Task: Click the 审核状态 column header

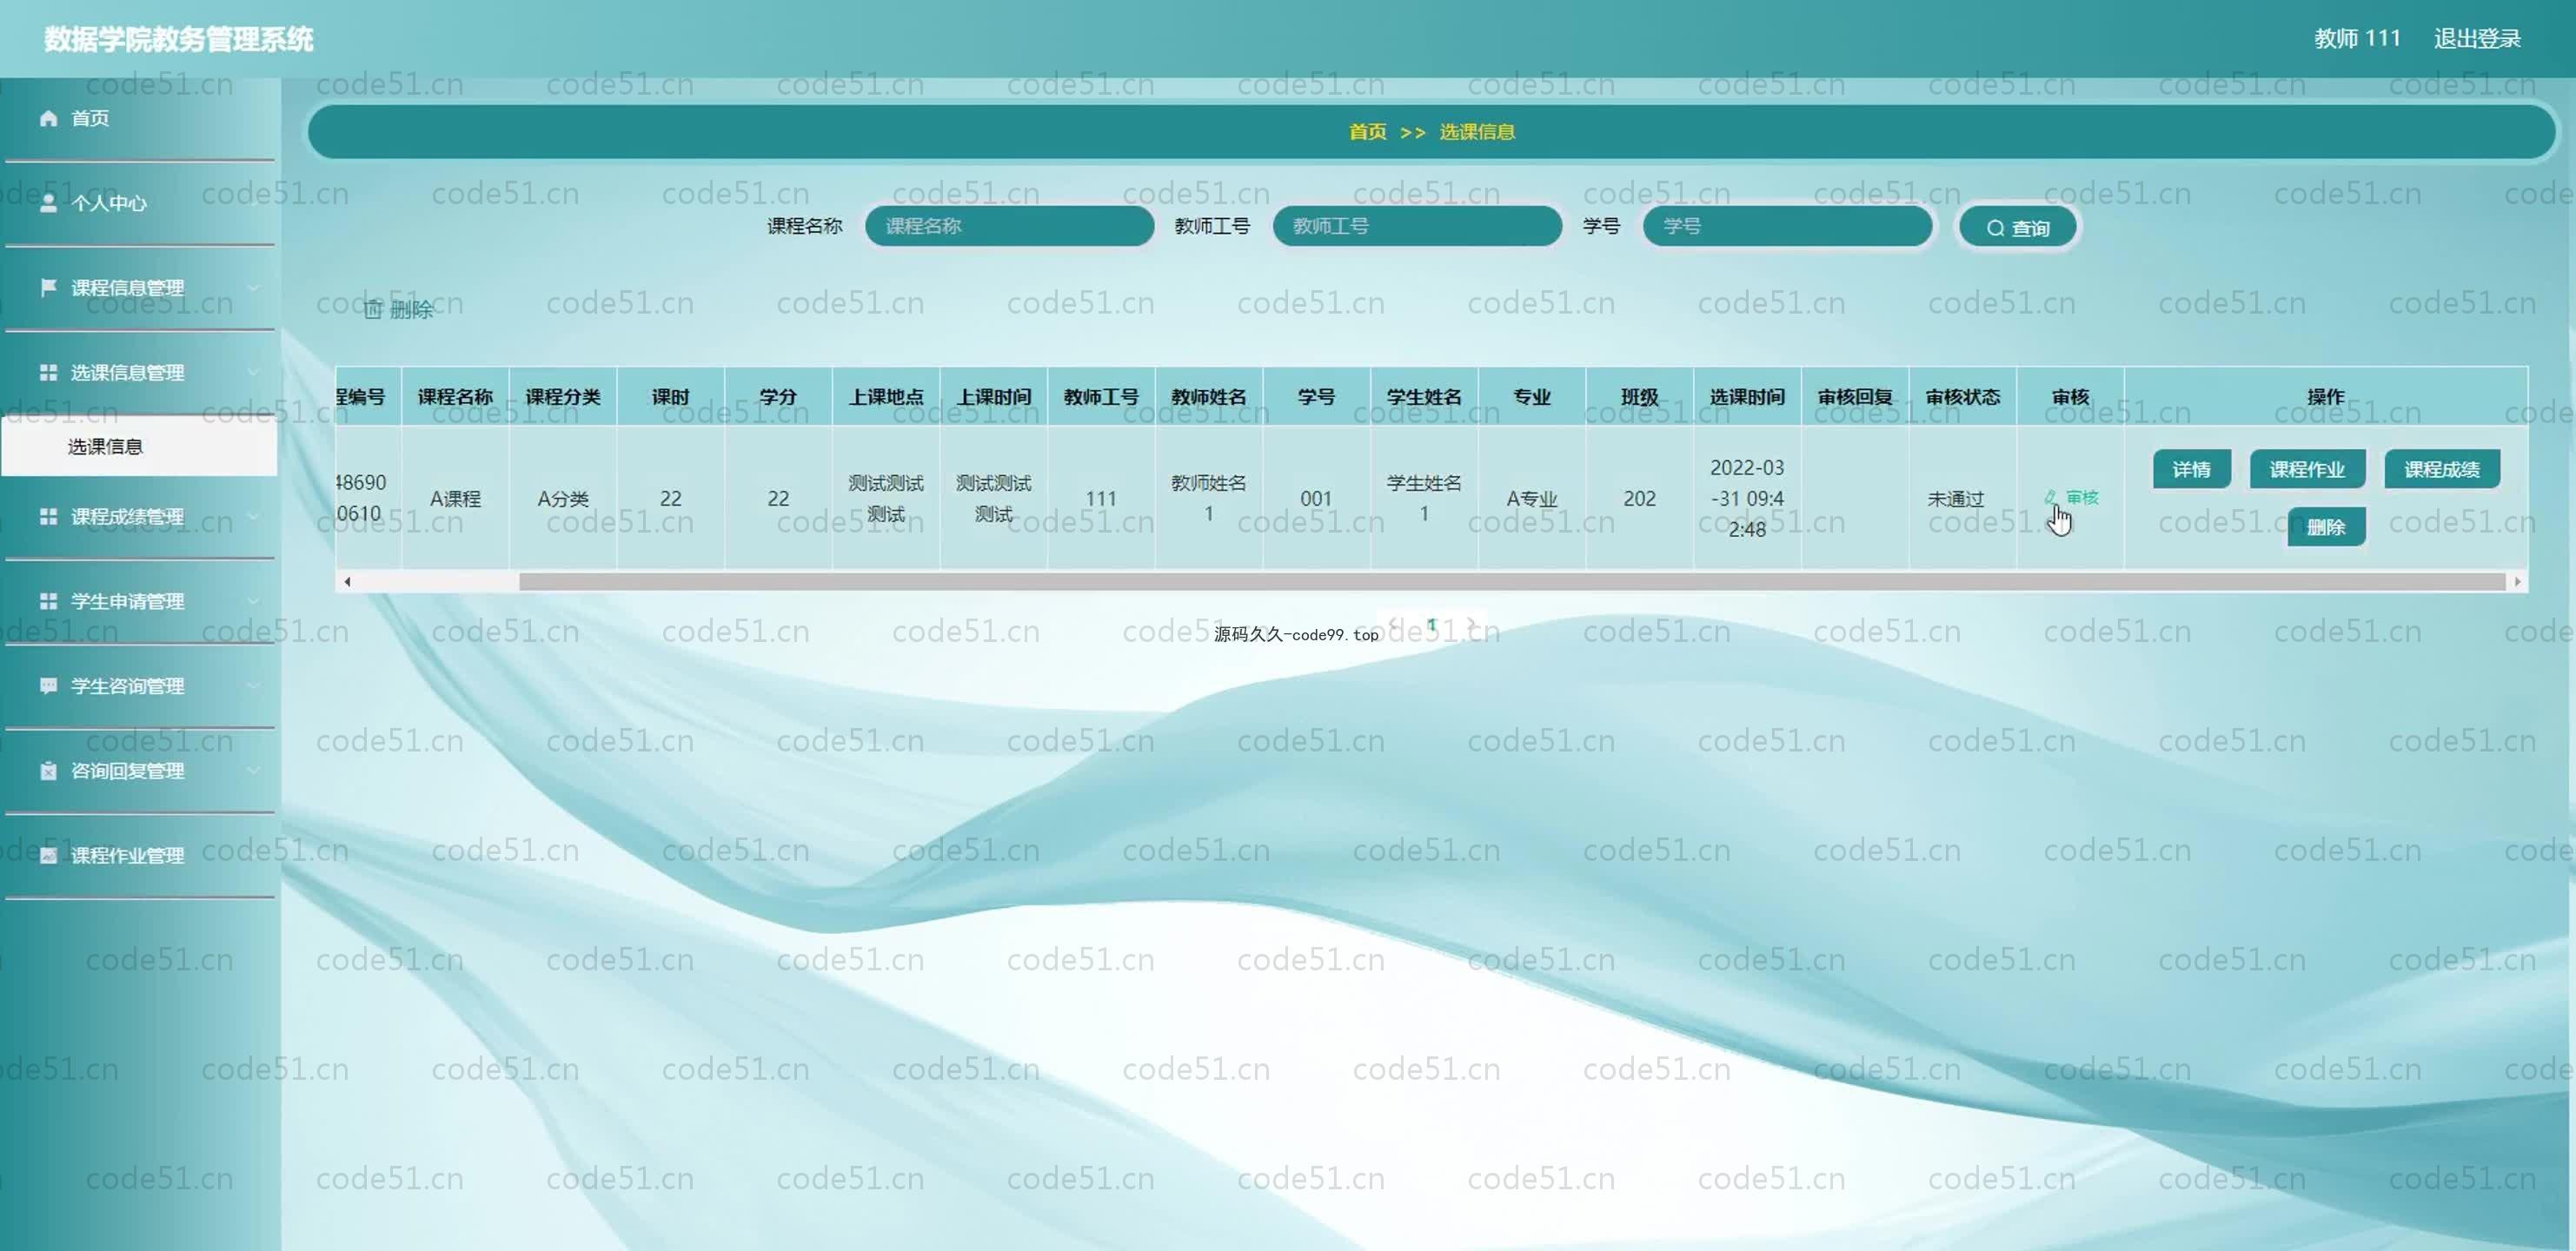Action: [x=1962, y=397]
